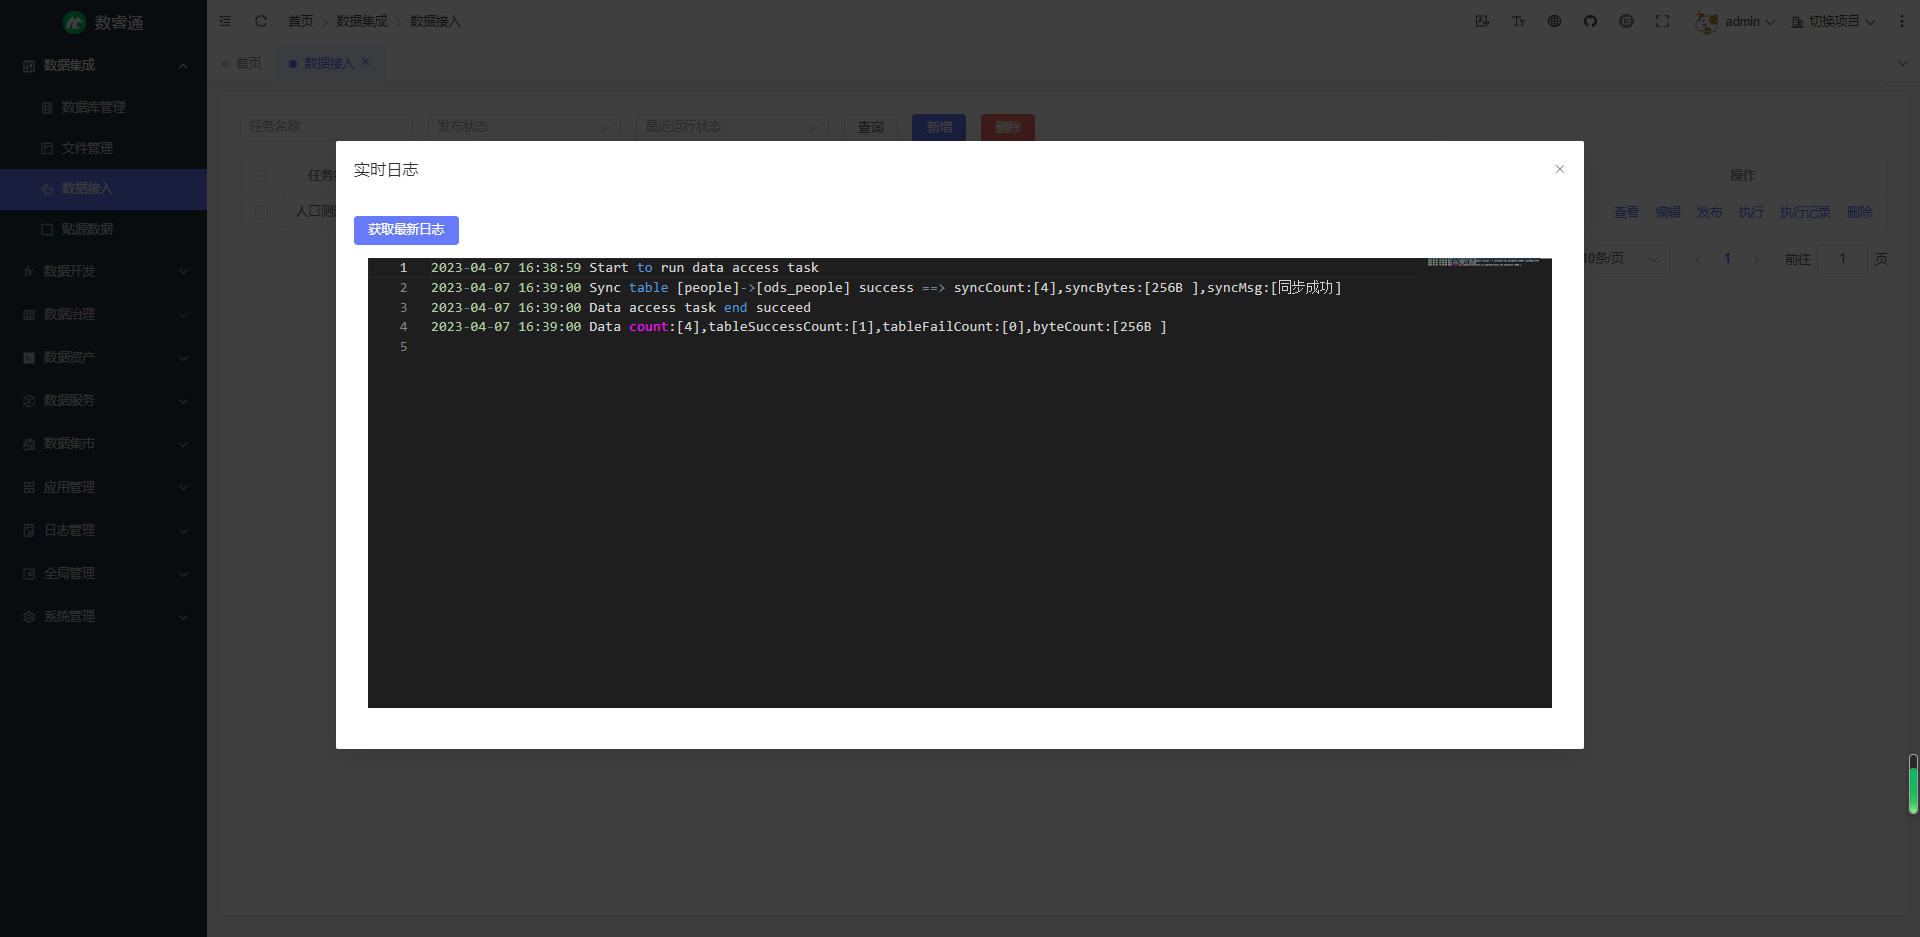1920x937 pixels.
Task: Click 贴源数据 square icon
Action: [47, 229]
